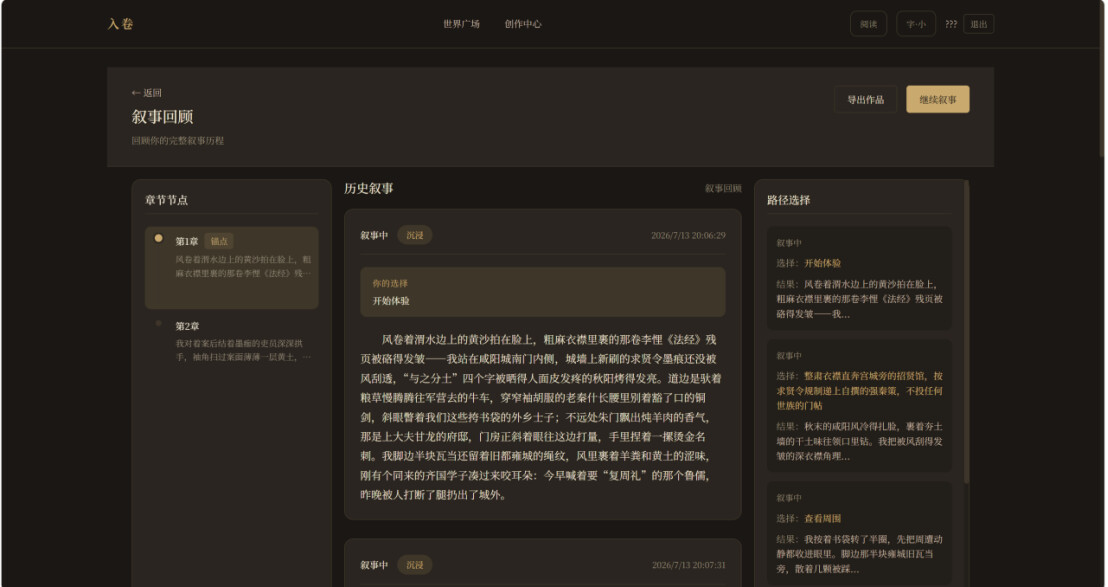This screenshot has height=587, width=1108.
Task: Click the ← 返回 back link
Action: click(x=146, y=93)
